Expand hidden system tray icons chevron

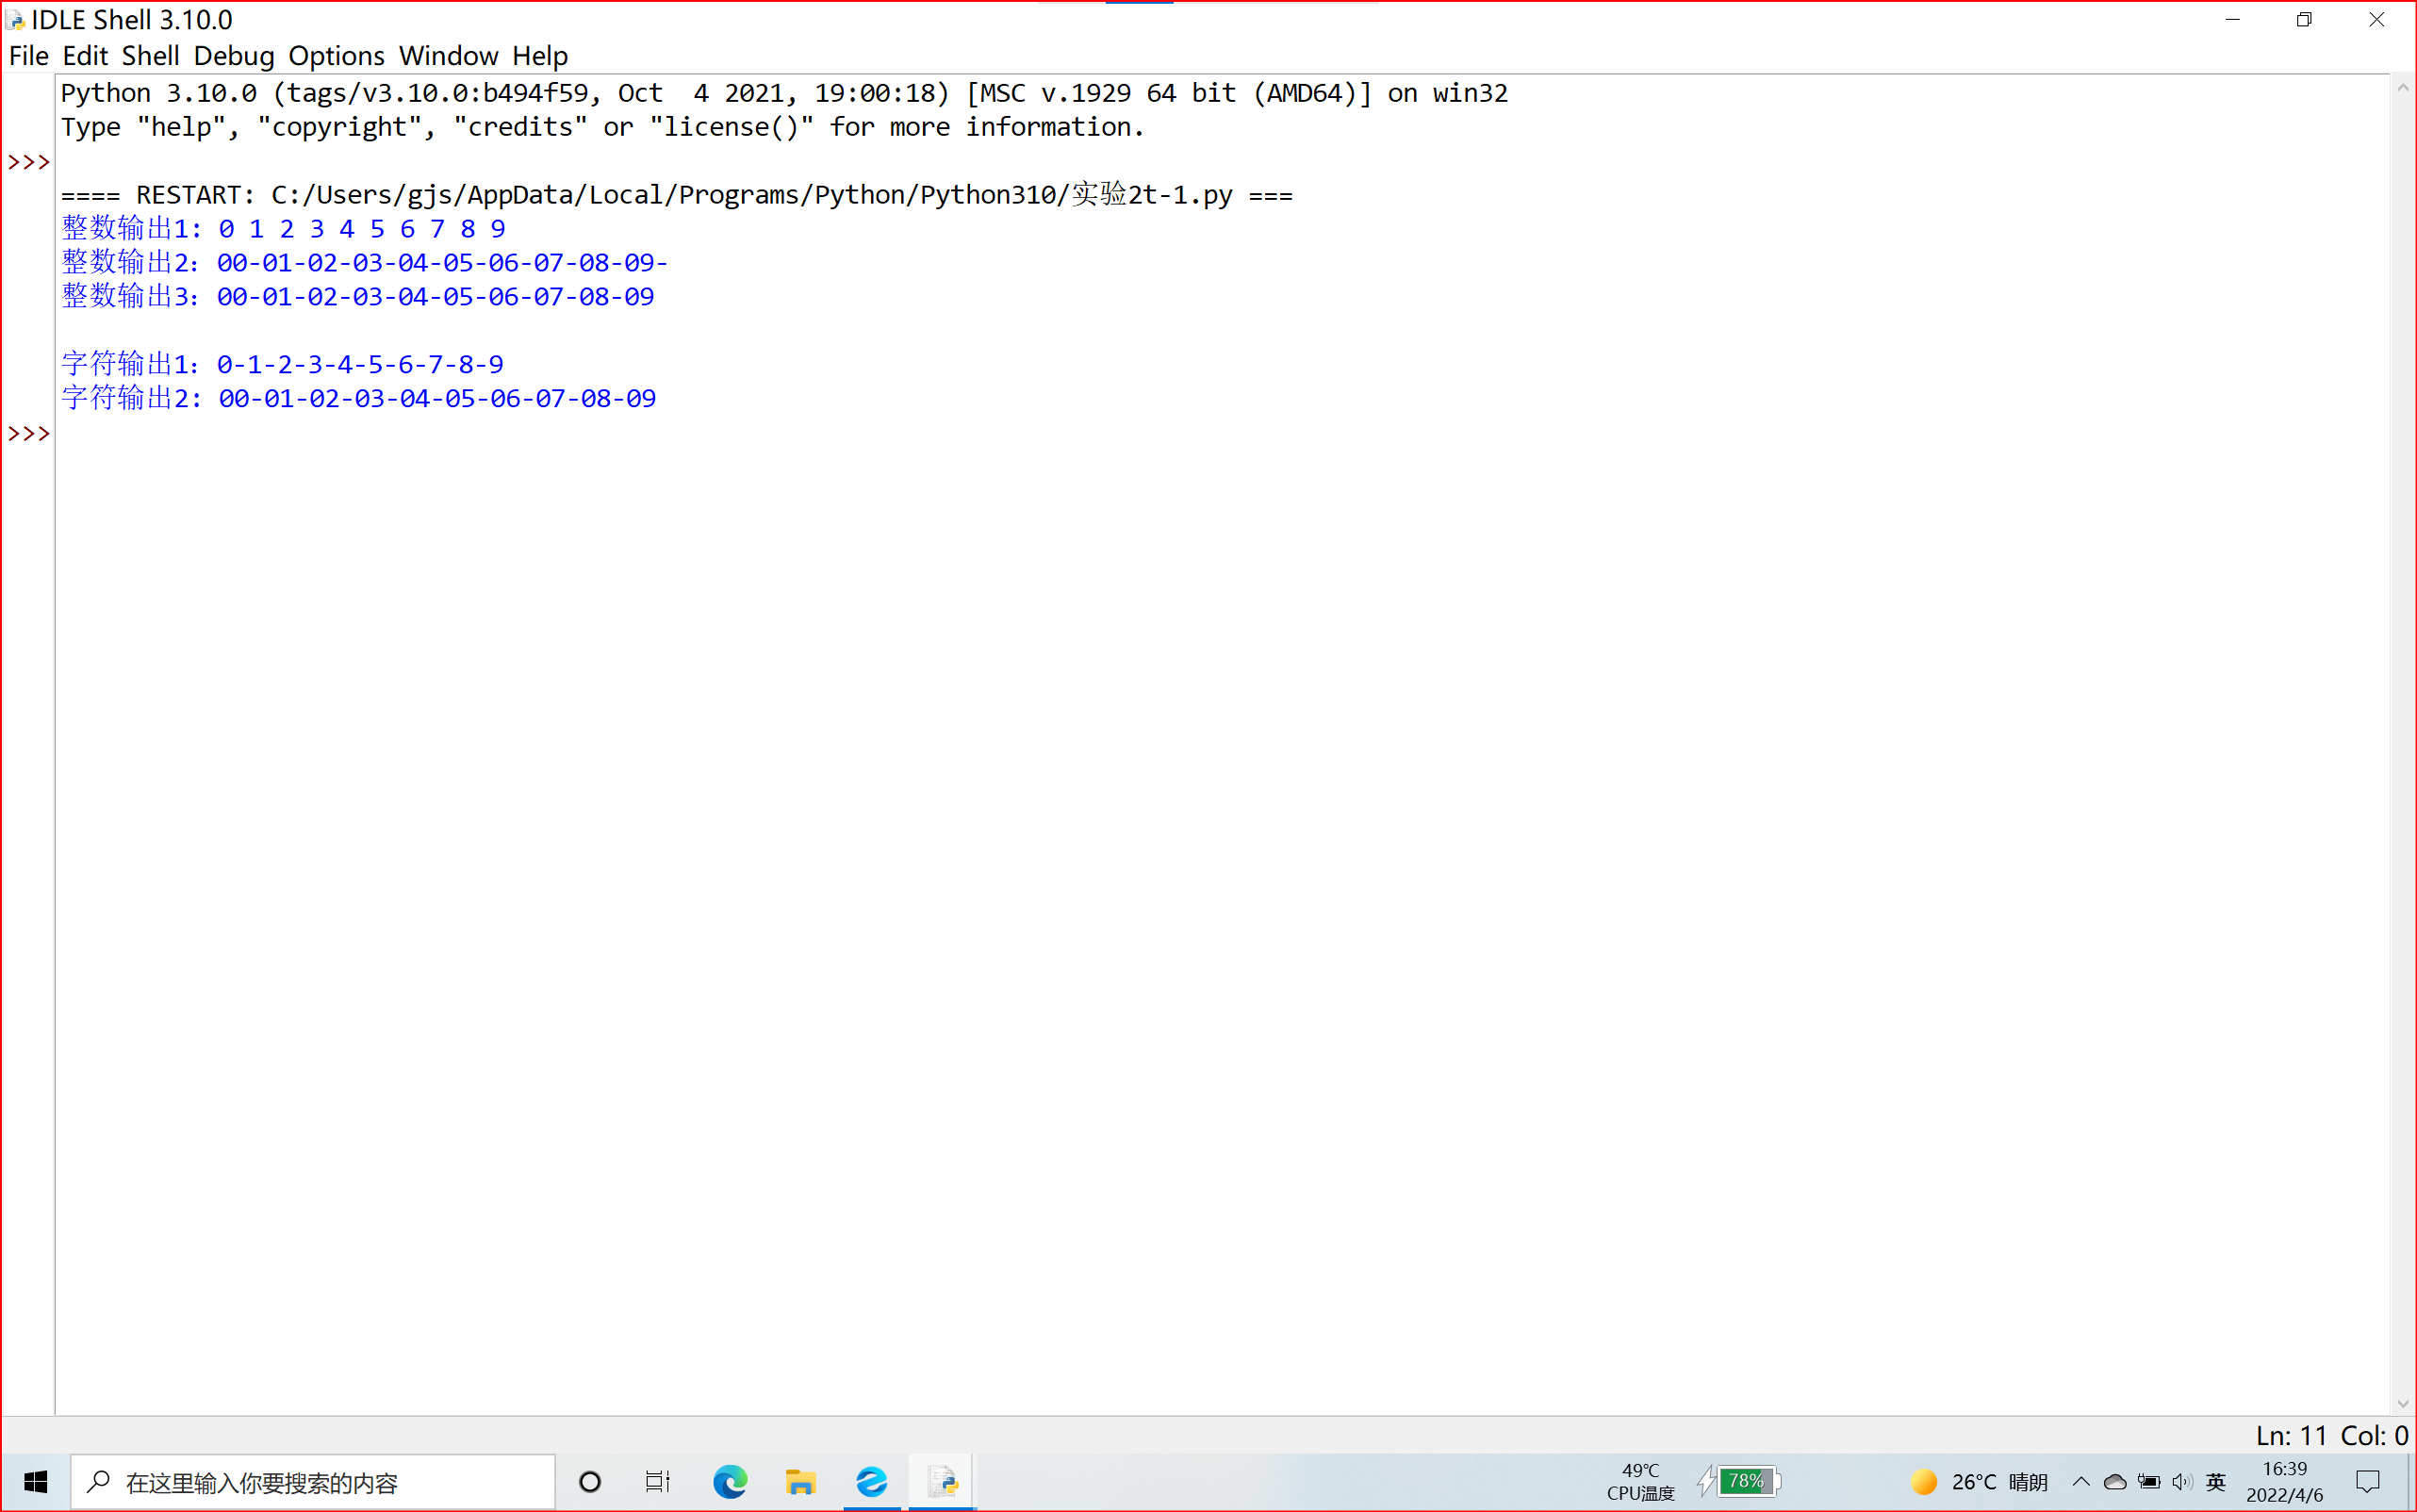pos(2081,1482)
